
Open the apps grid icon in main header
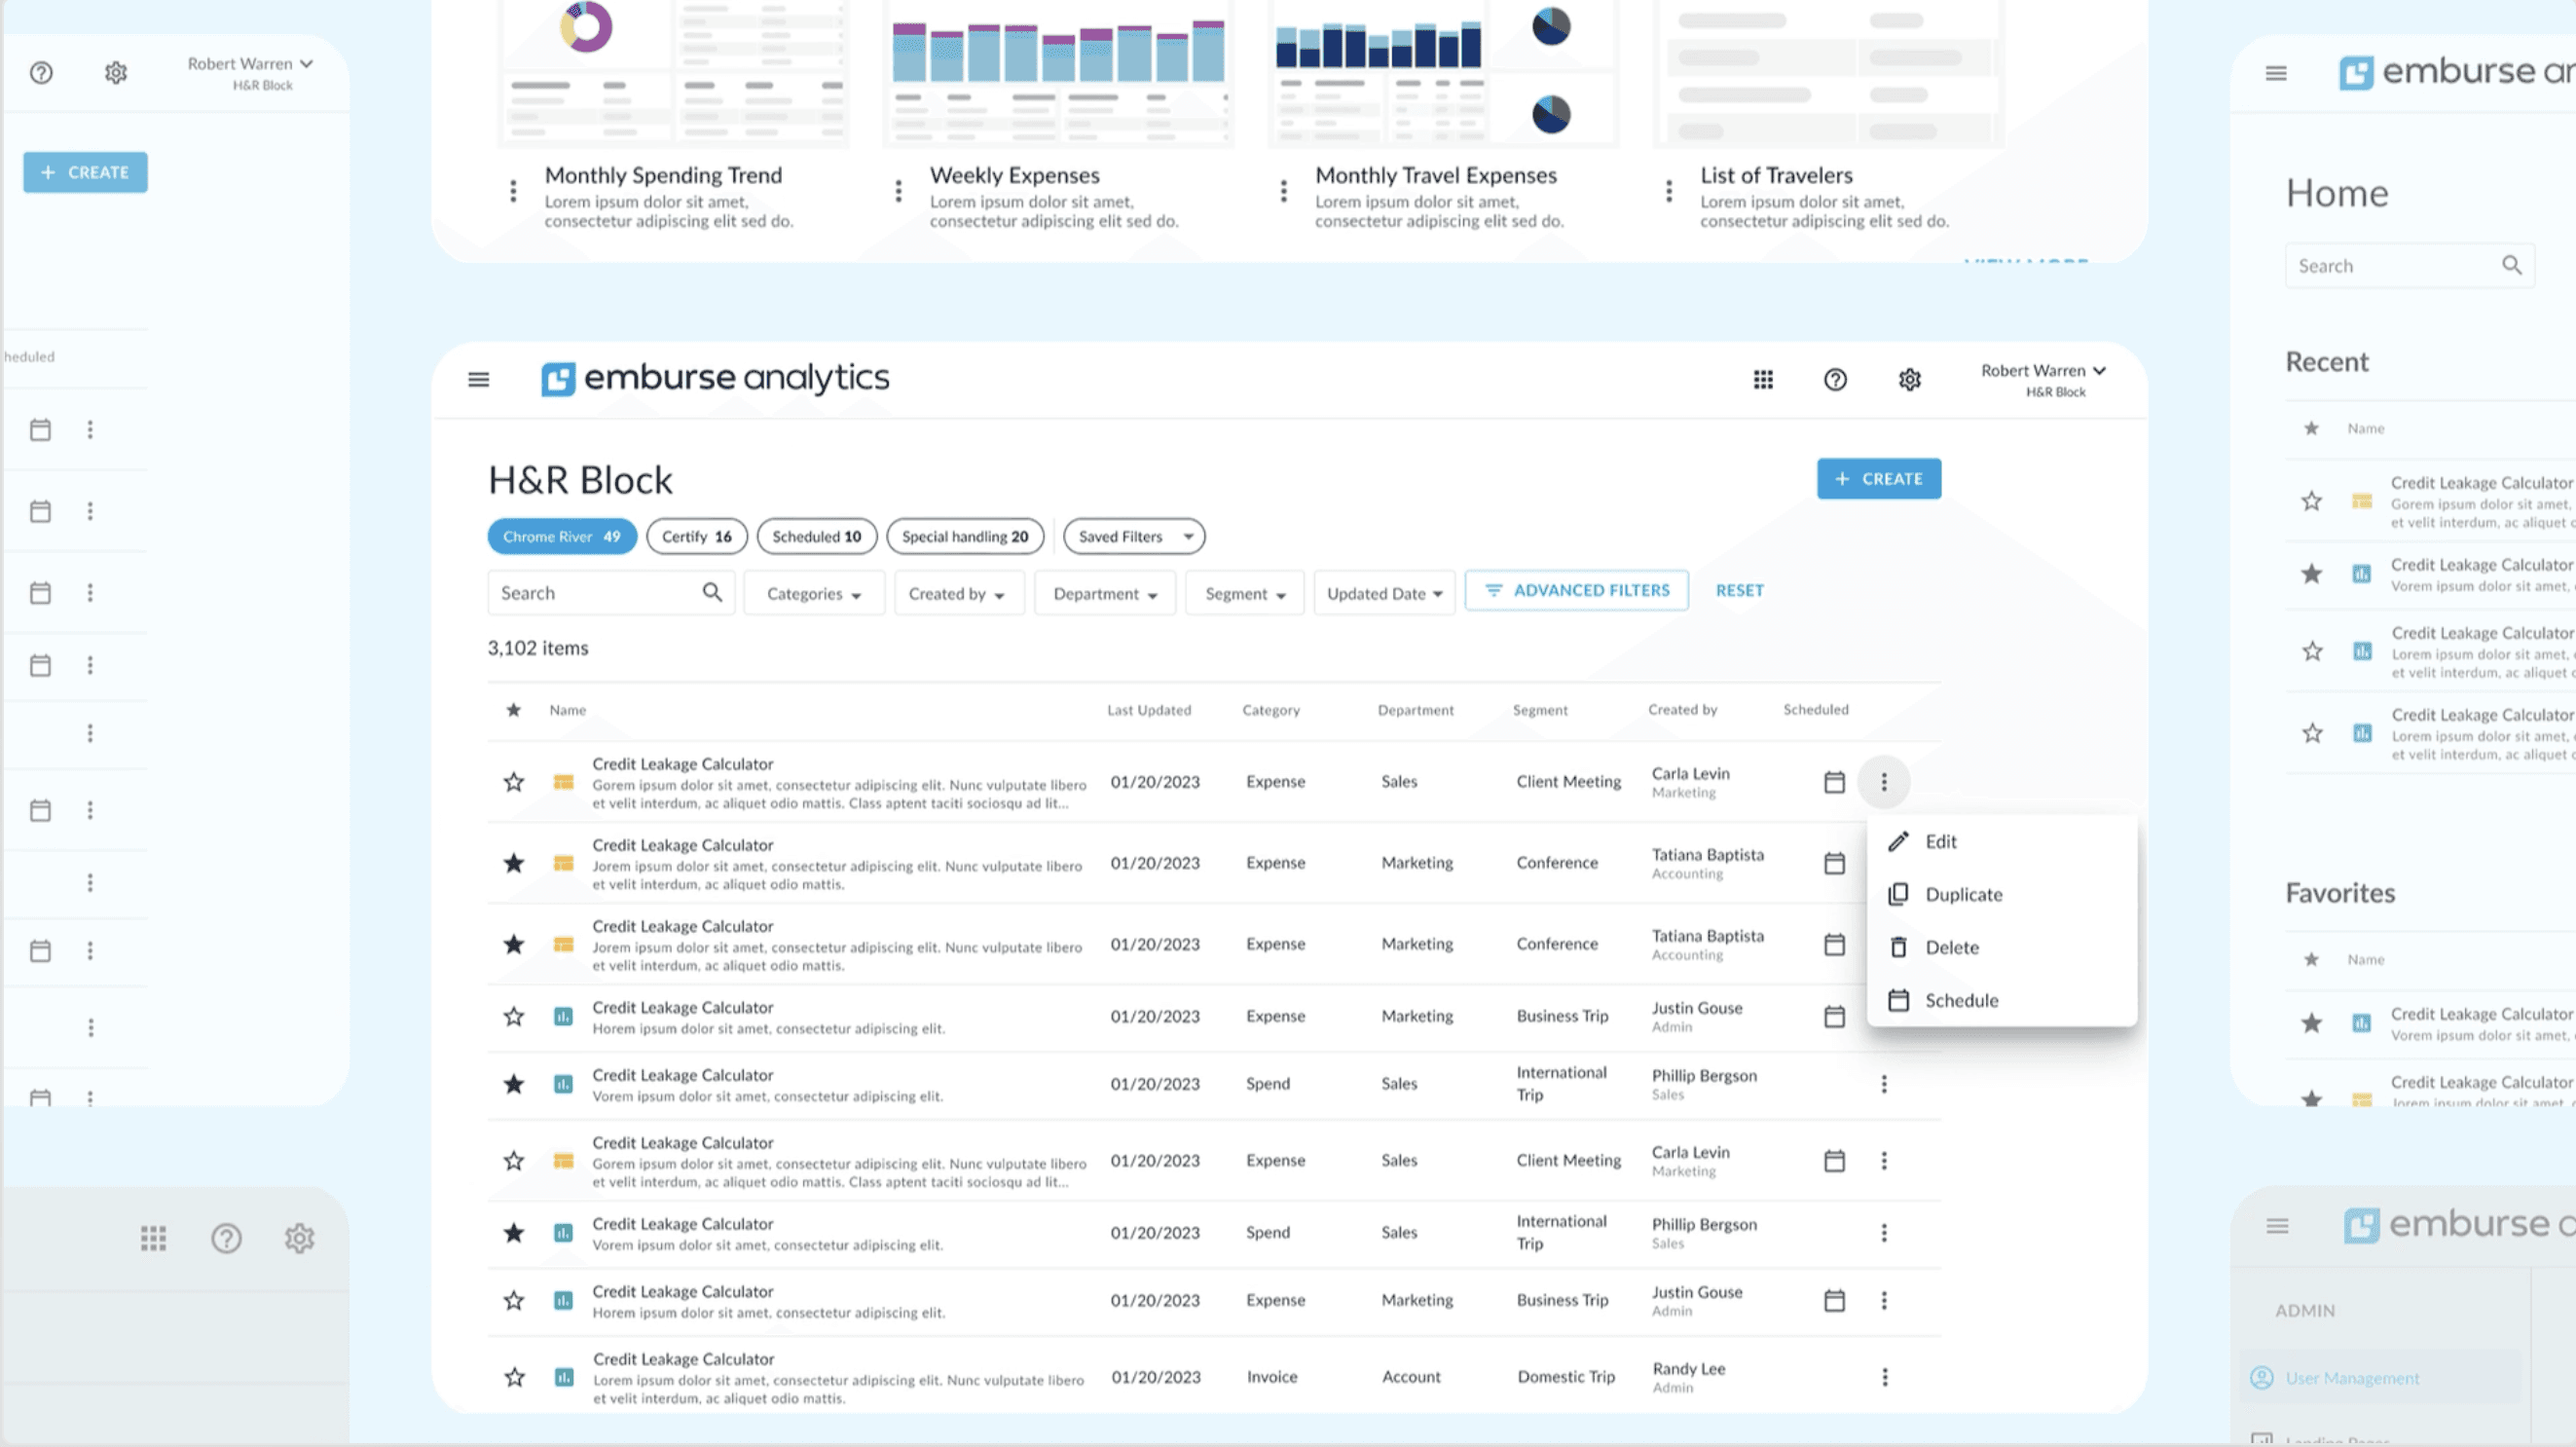coord(1763,380)
